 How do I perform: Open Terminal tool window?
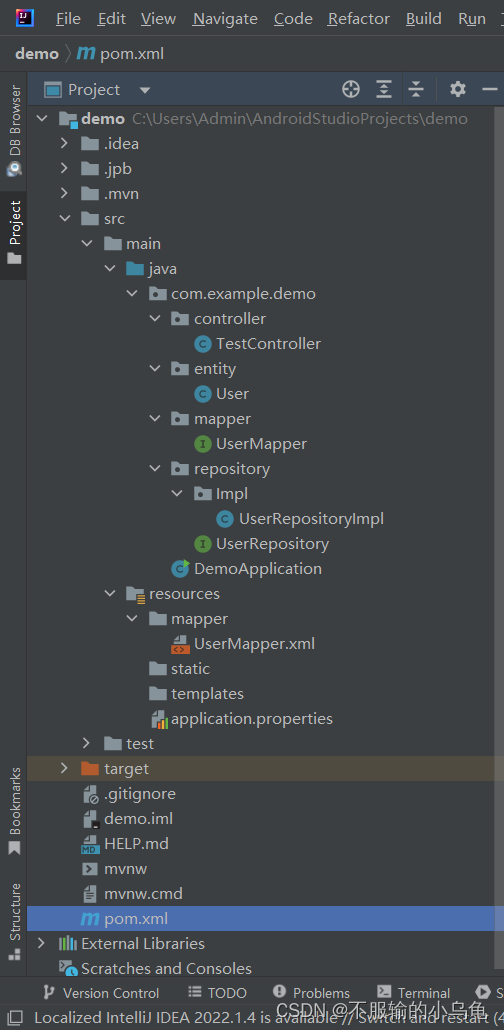point(414,993)
